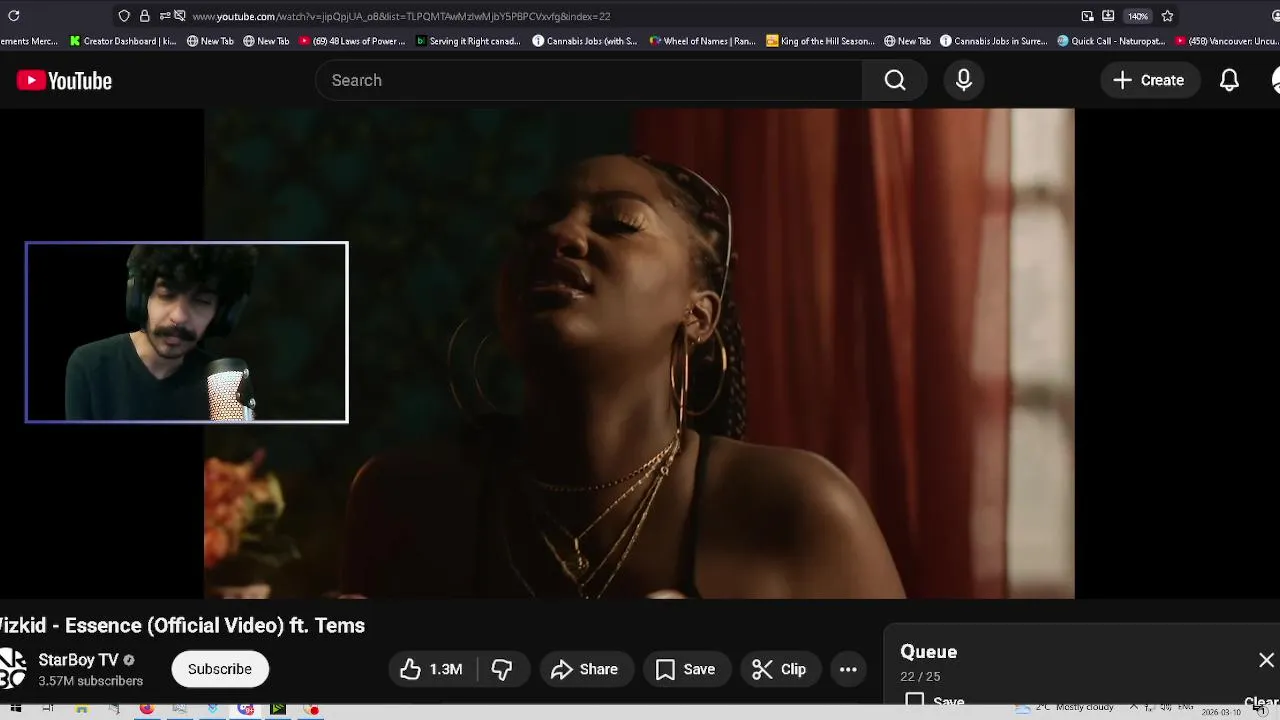
Task: Reload the page with browser refresh icon
Action: [x=14, y=16]
